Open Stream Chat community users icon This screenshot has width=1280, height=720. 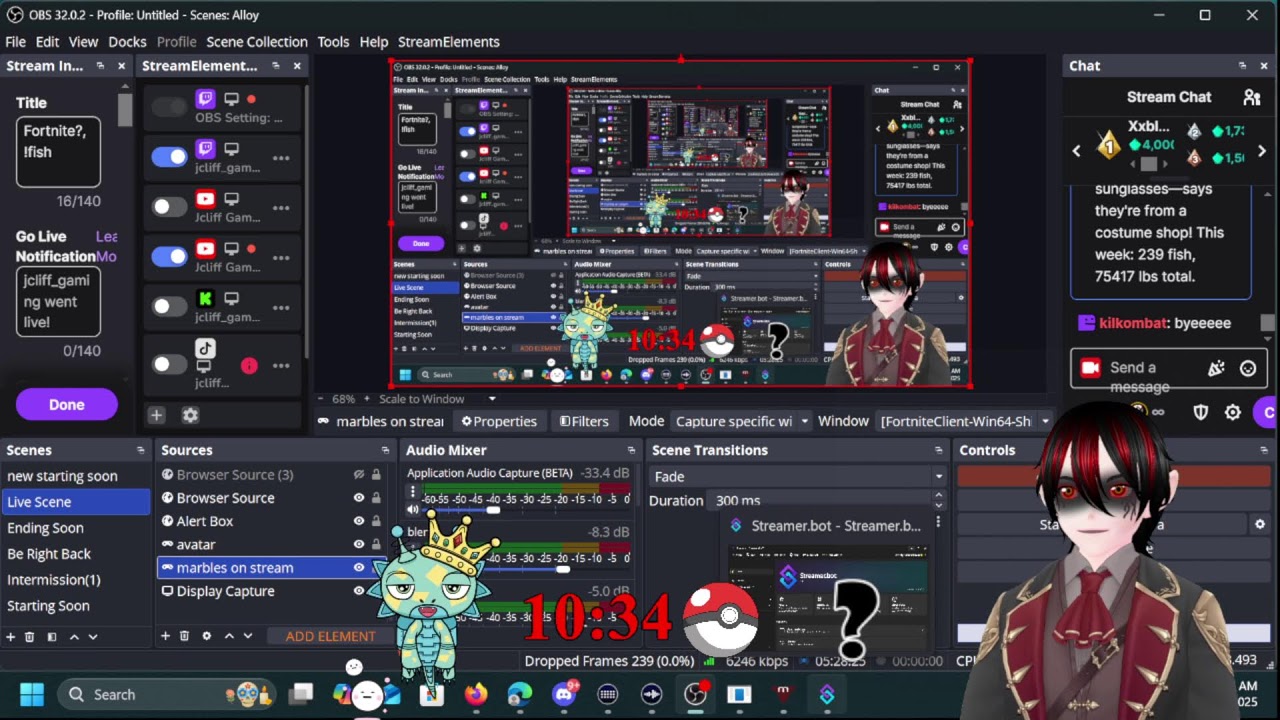click(1251, 97)
